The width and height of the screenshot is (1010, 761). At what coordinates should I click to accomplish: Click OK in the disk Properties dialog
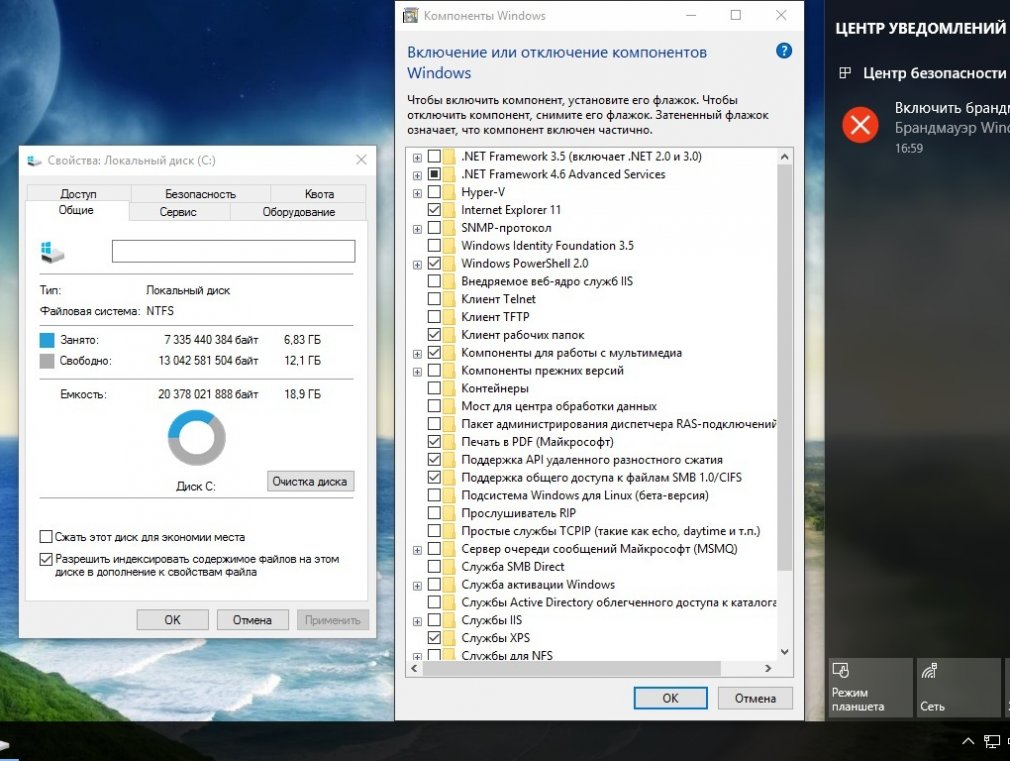point(172,620)
